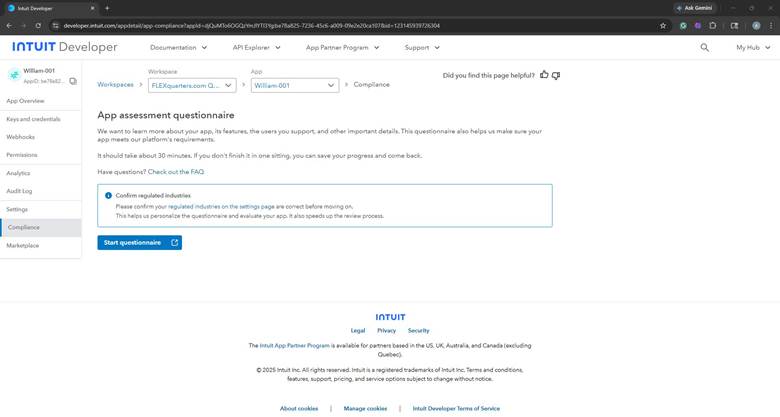Bookmark this page with the star icon
The image size is (780, 417).
[663, 26]
